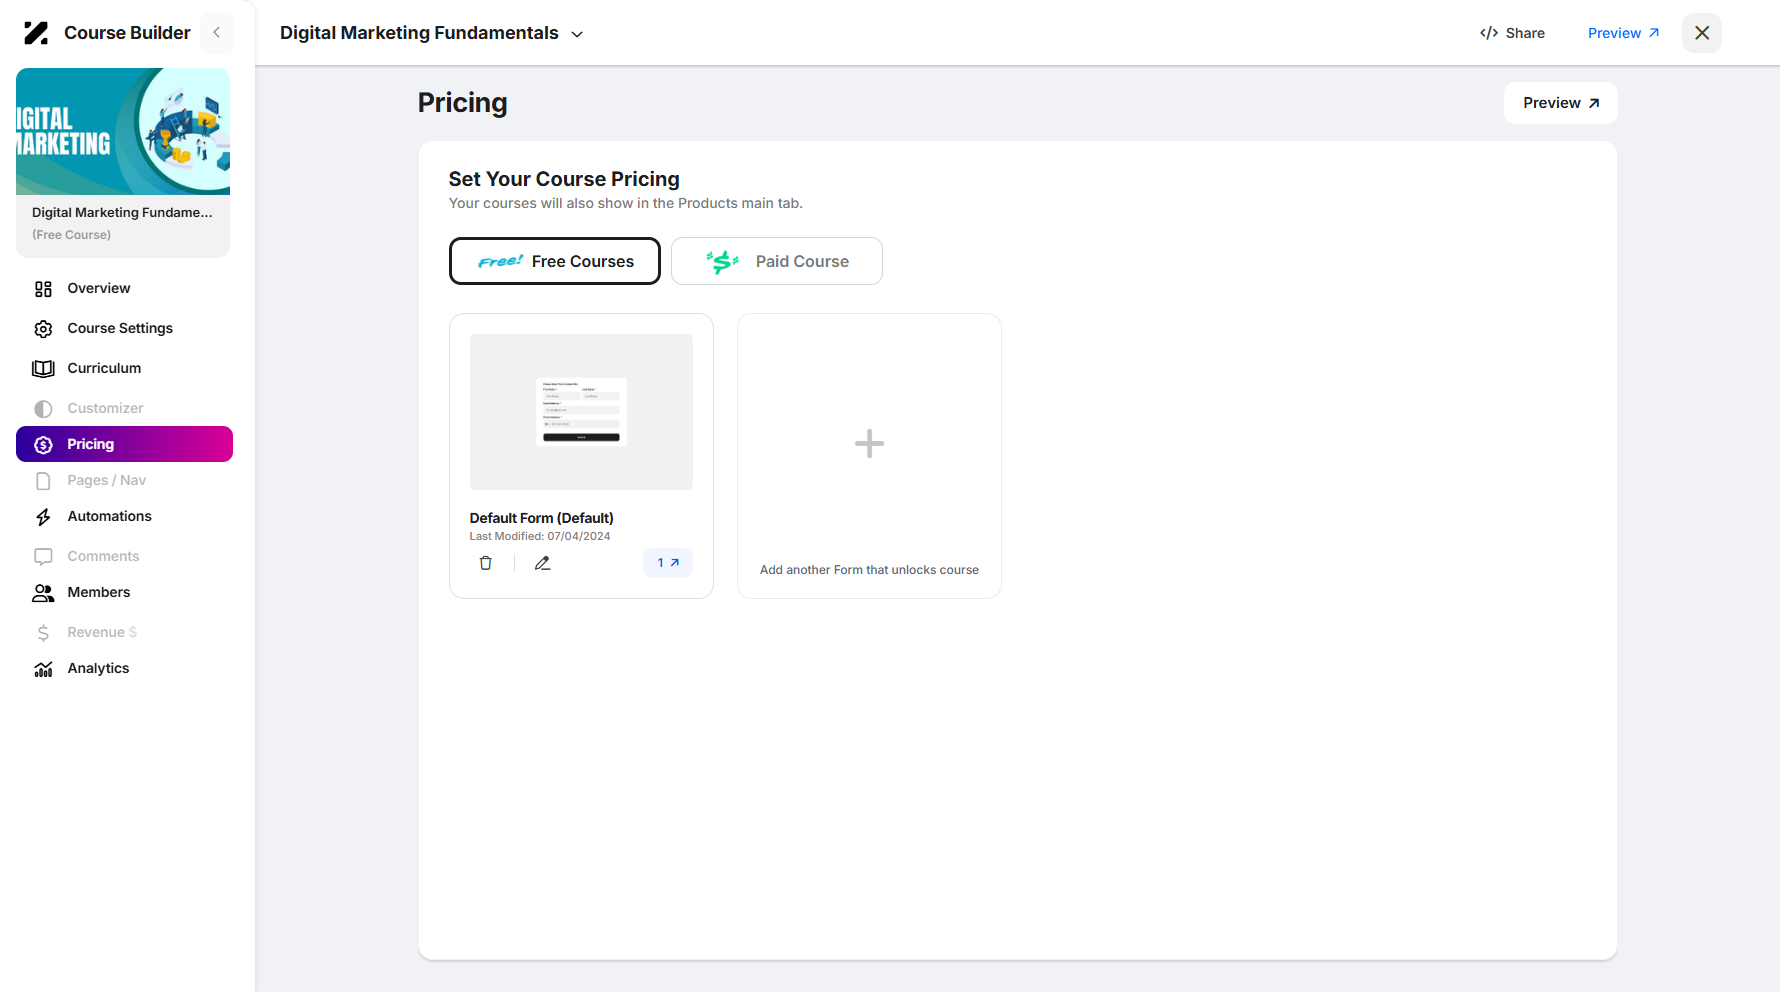Open the blue Preview link in header
This screenshot has width=1780, height=992.
point(1623,33)
